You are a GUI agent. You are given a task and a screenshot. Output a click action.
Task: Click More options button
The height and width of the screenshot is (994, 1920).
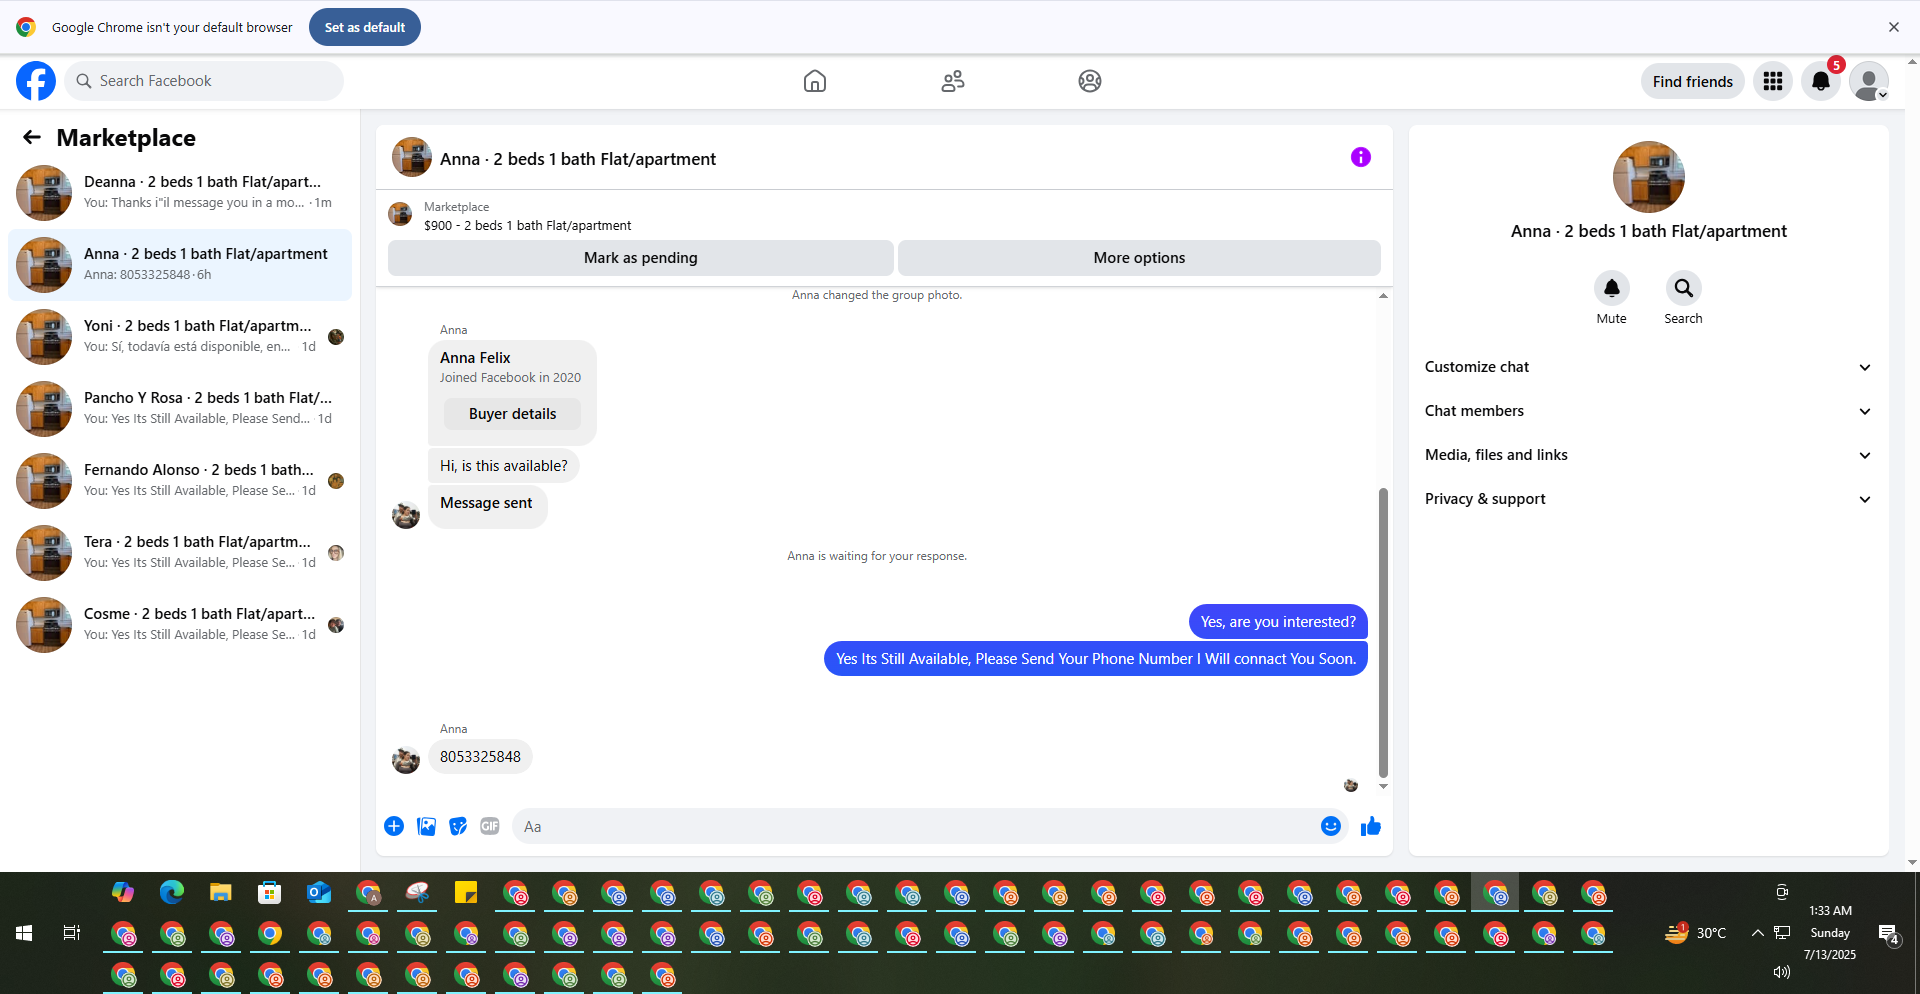1139,258
